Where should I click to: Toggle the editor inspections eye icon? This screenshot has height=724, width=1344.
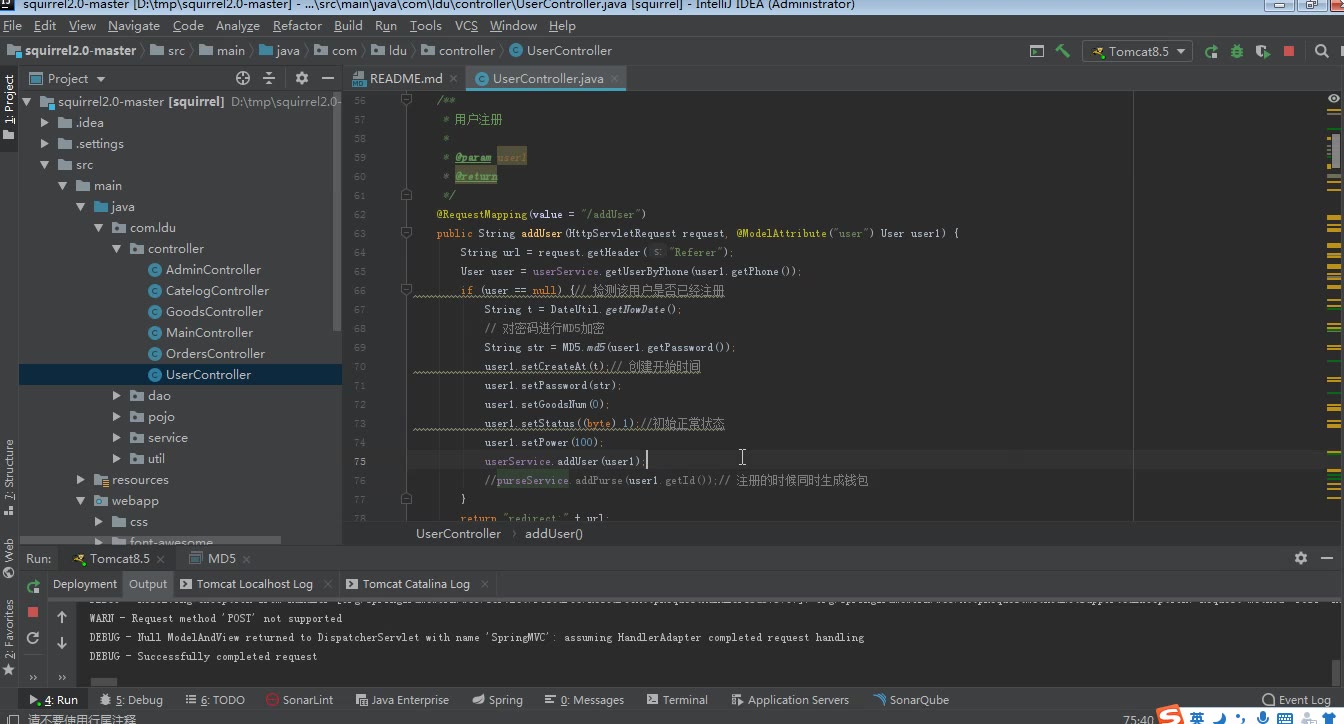coord(1334,99)
